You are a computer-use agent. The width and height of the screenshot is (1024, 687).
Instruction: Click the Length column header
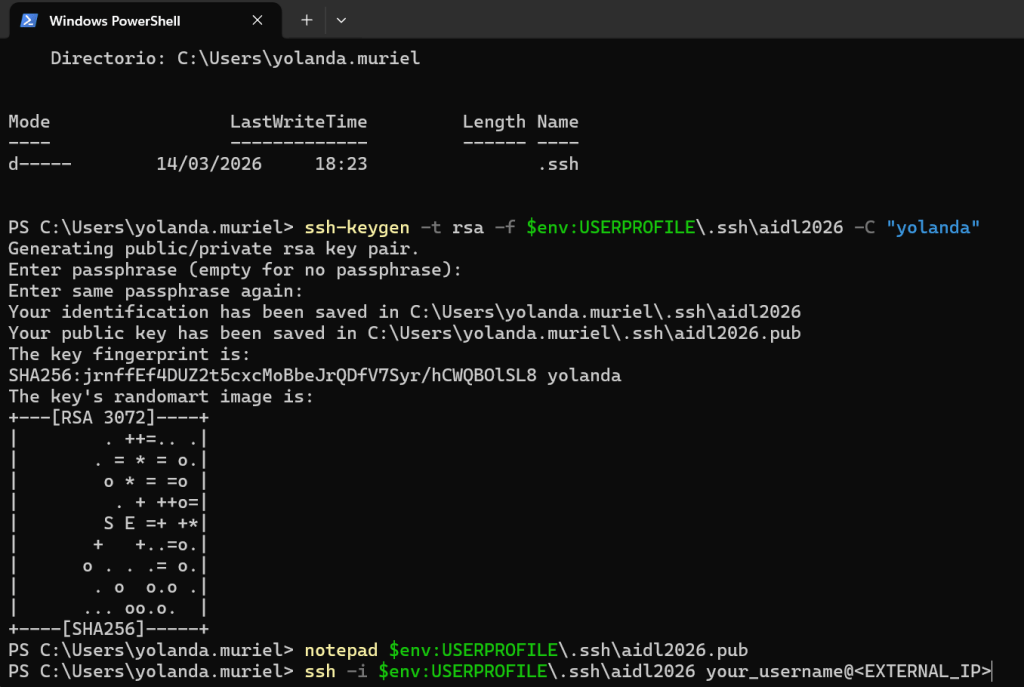(x=493, y=122)
